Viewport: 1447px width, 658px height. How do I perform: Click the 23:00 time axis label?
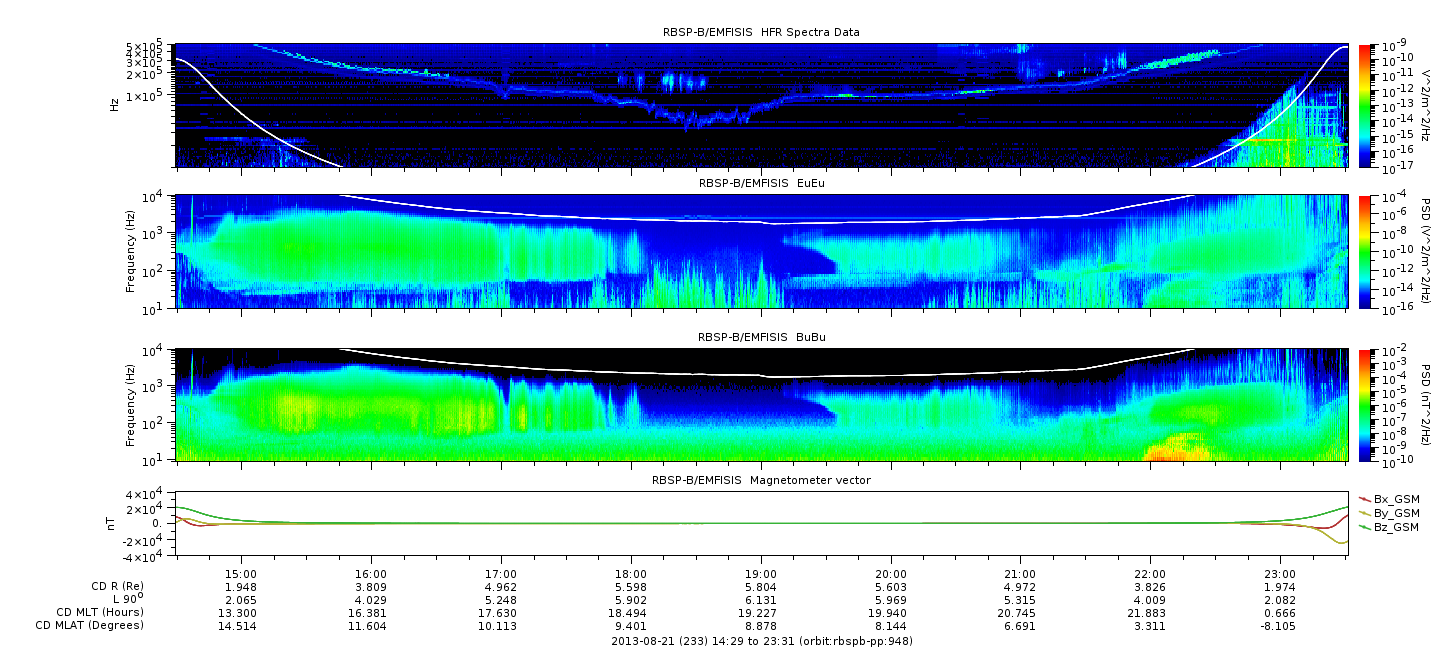[1280, 573]
